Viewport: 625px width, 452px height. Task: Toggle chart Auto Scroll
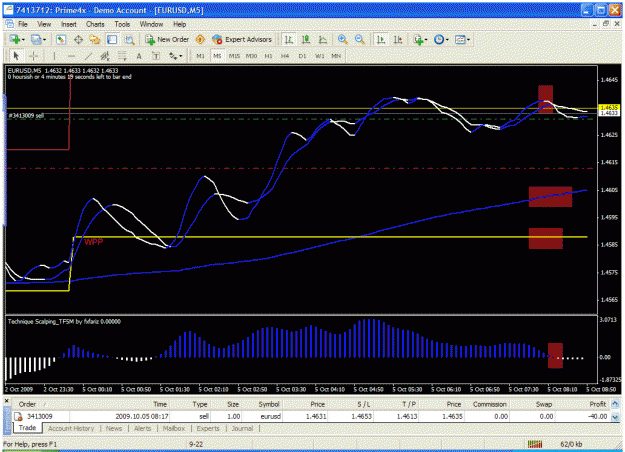point(381,39)
